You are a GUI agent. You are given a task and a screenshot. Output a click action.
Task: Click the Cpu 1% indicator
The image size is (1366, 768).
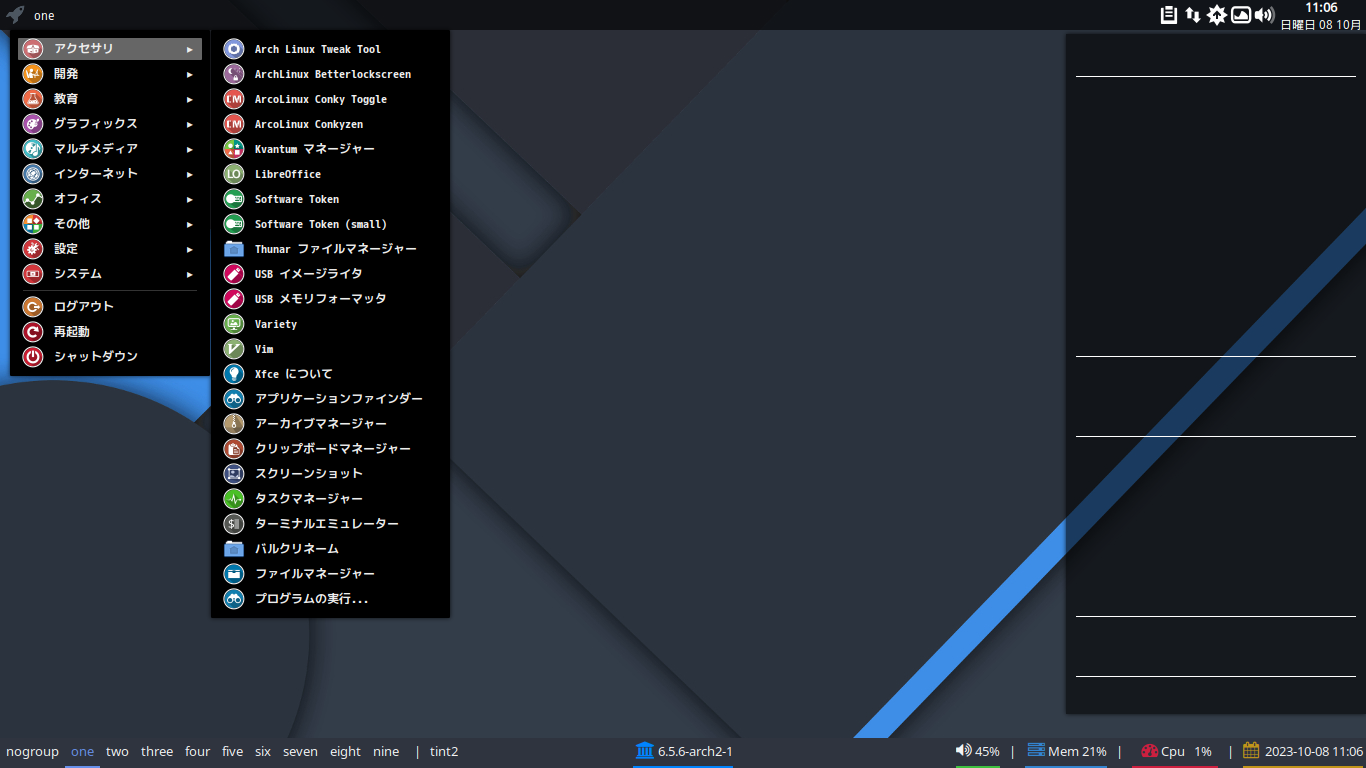[1176, 751]
